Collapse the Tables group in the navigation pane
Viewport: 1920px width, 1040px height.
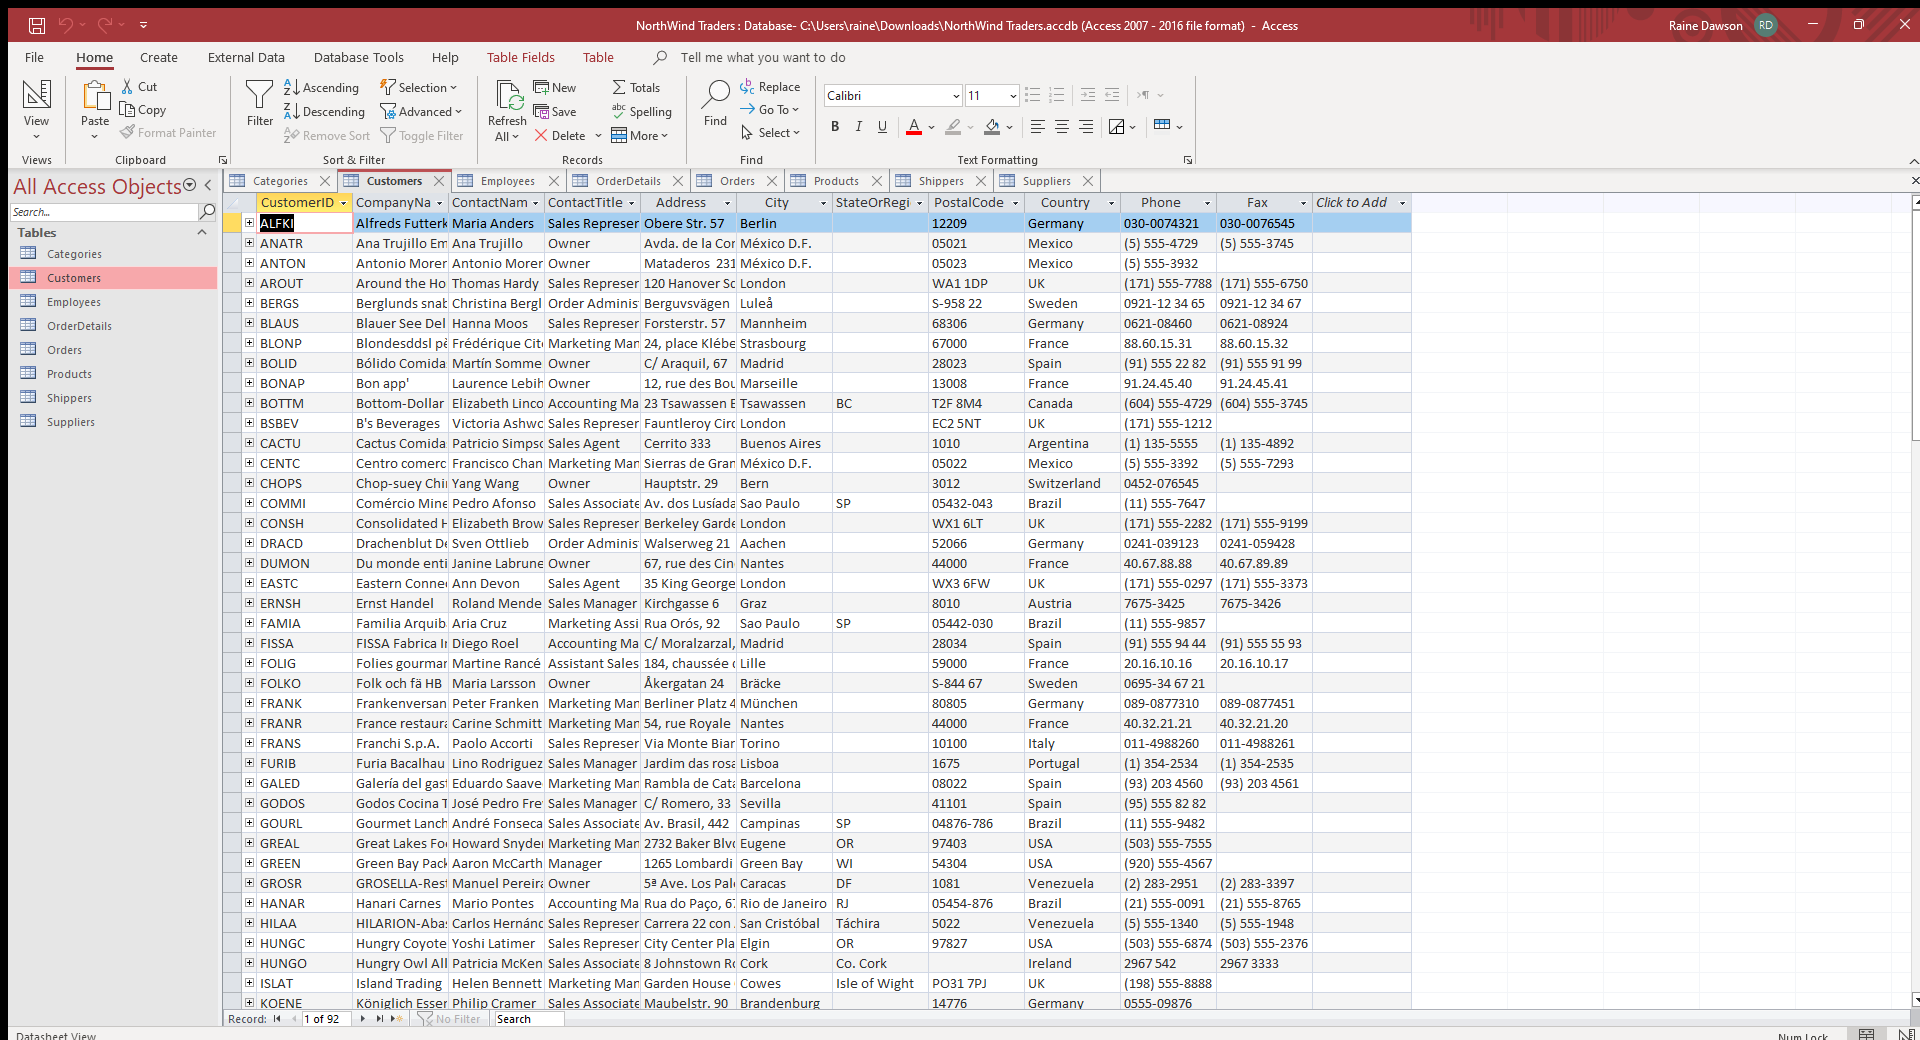(x=201, y=232)
